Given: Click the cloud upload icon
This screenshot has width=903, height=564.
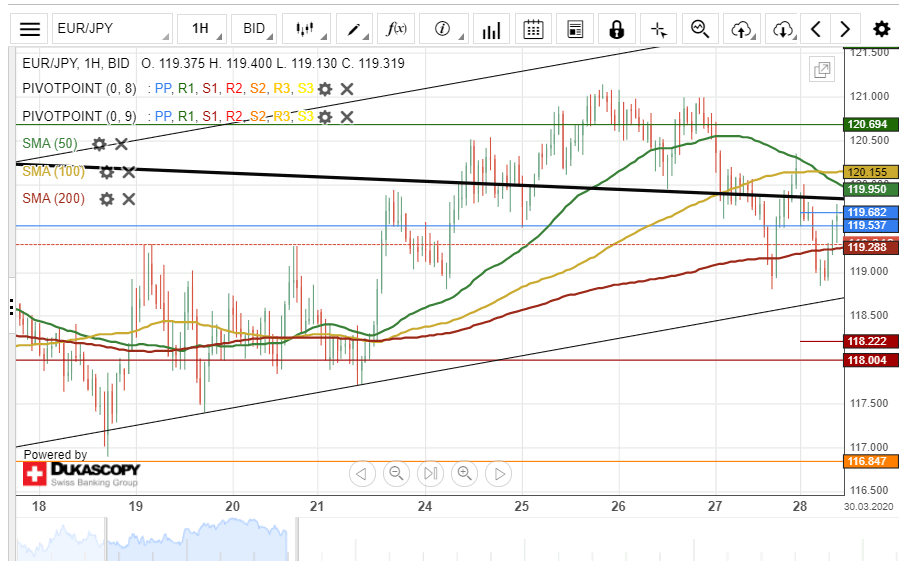Looking at the screenshot, I should click(741, 29).
